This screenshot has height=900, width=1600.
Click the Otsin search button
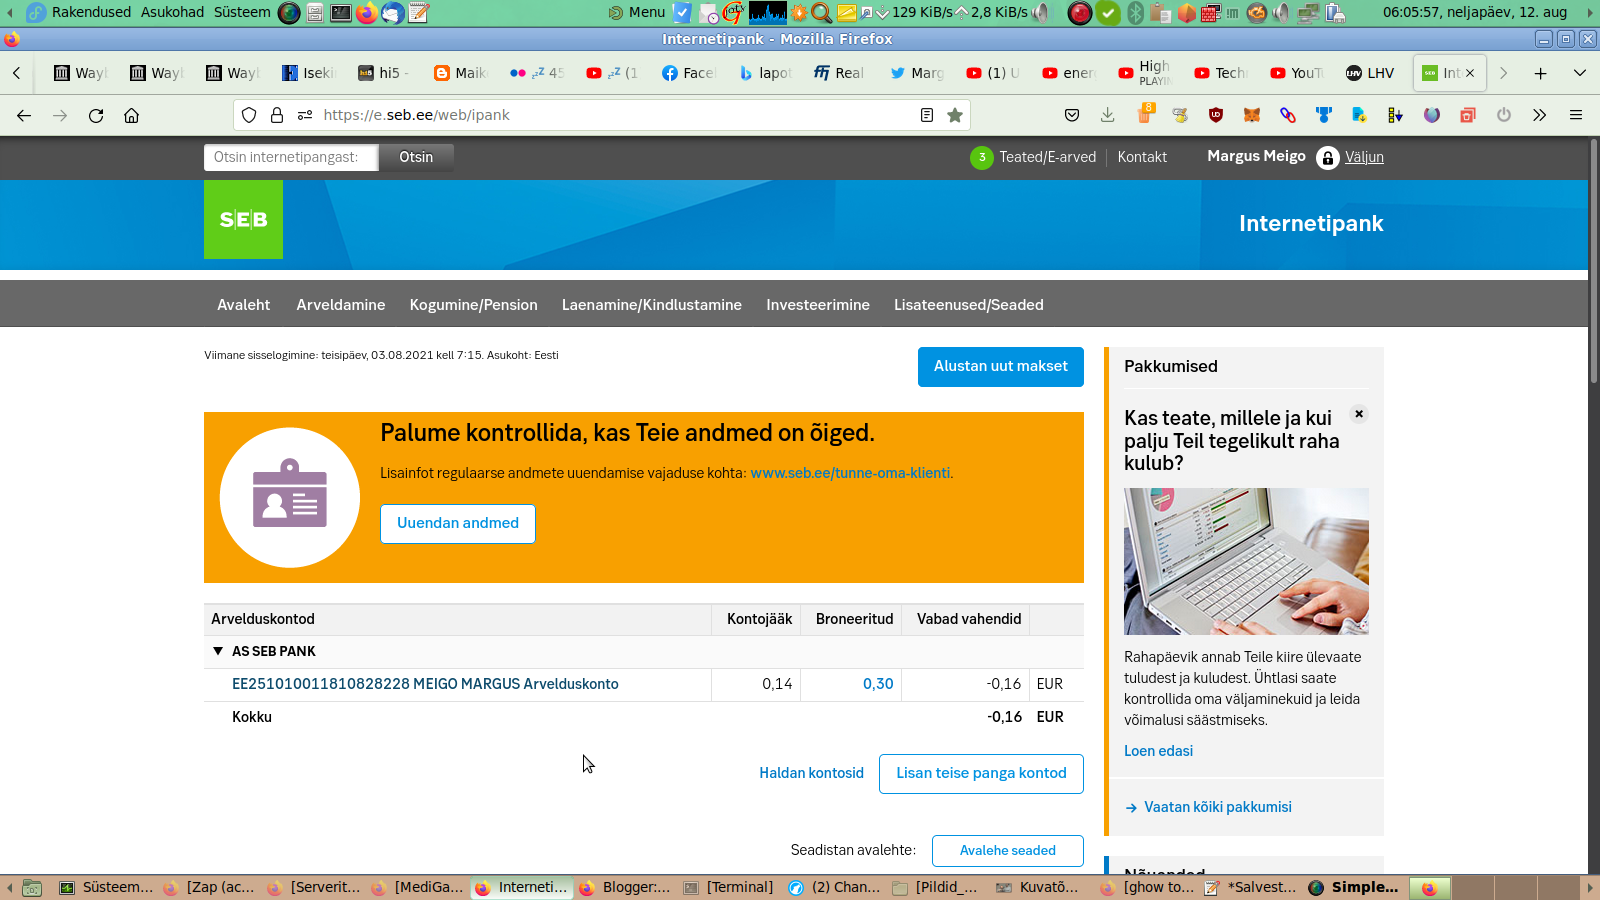pyautogui.click(x=416, y=157)
